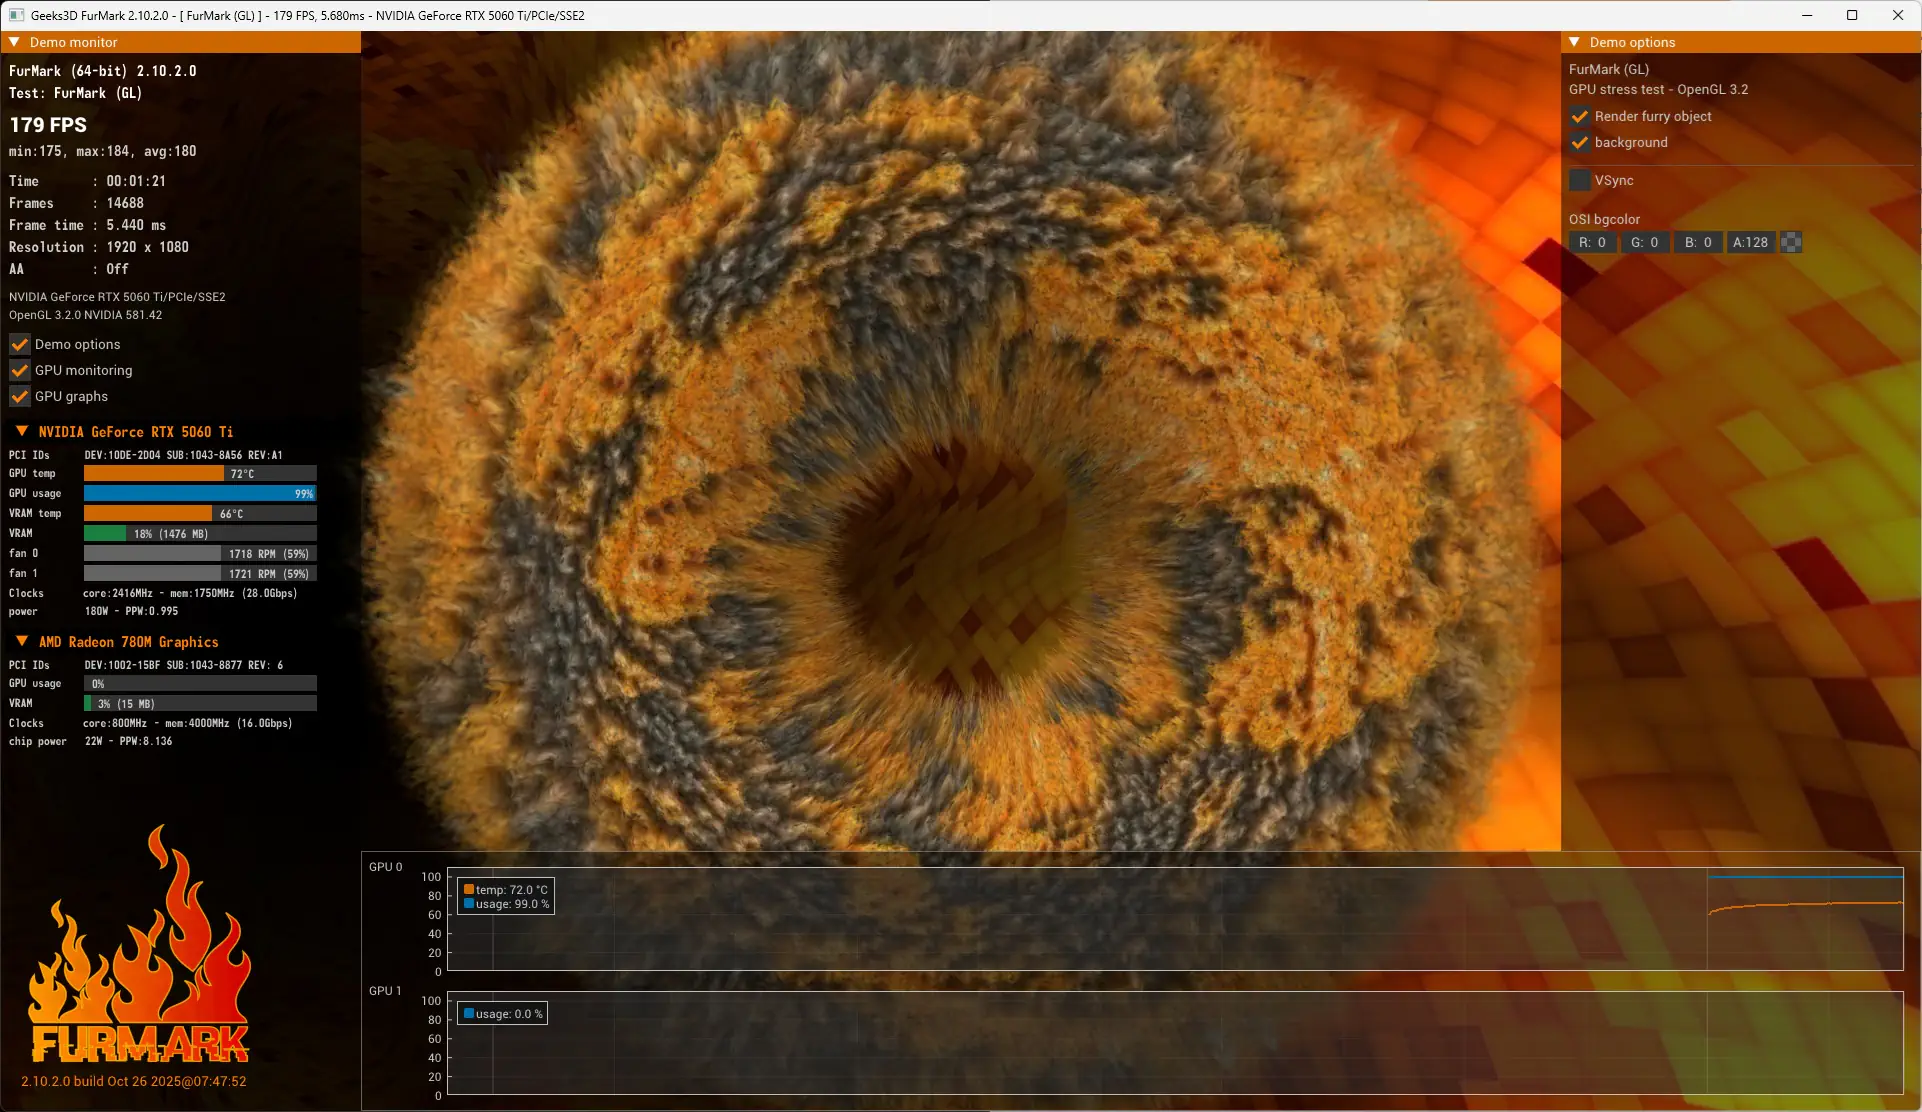Viewport: 1922px width, 1112px height.
Task: Click the power 180W PPW:0.995 line
Action: 94,611
